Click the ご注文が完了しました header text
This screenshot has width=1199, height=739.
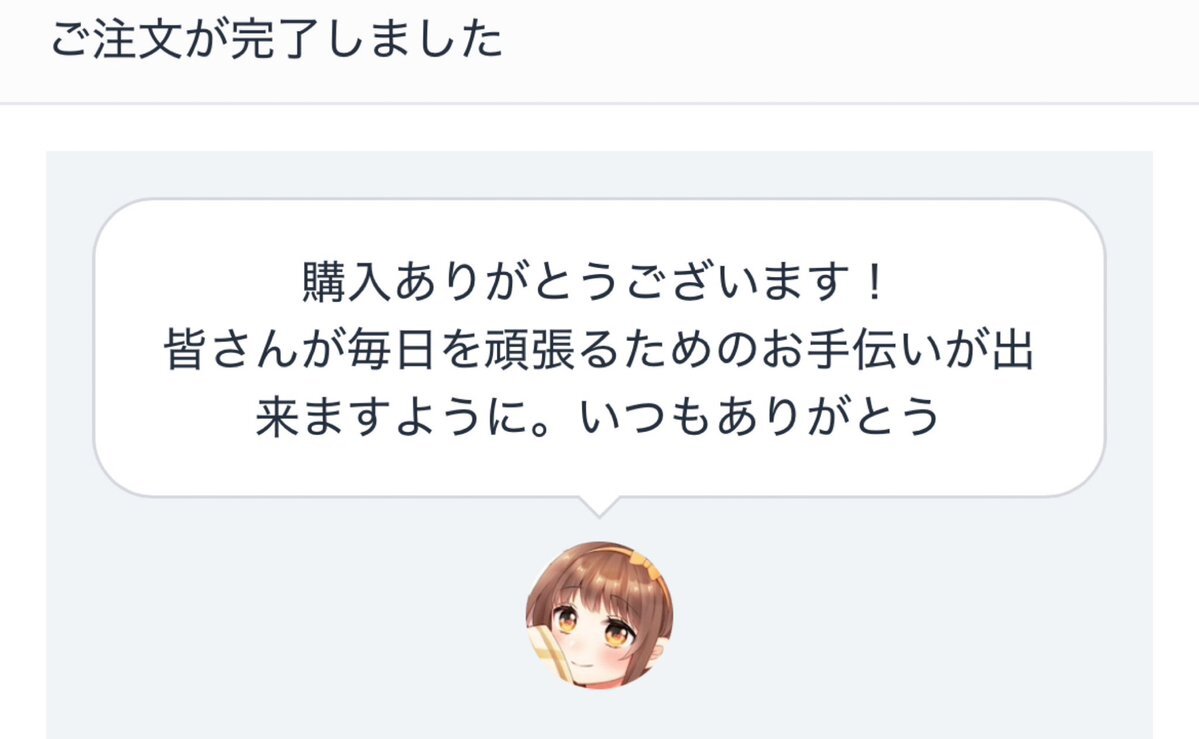coord(277,39)
